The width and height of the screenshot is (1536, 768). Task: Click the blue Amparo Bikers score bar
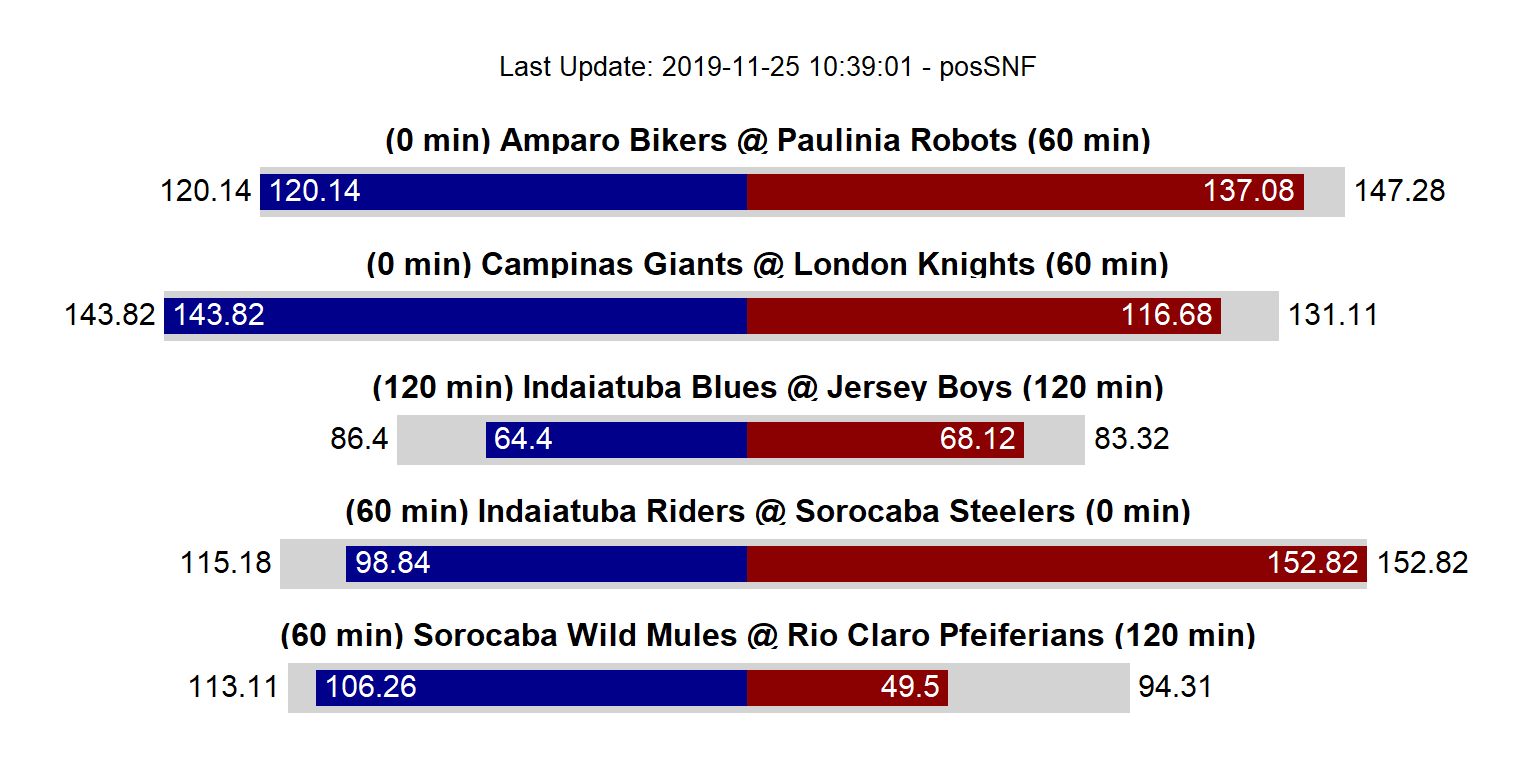click(503, 191)
